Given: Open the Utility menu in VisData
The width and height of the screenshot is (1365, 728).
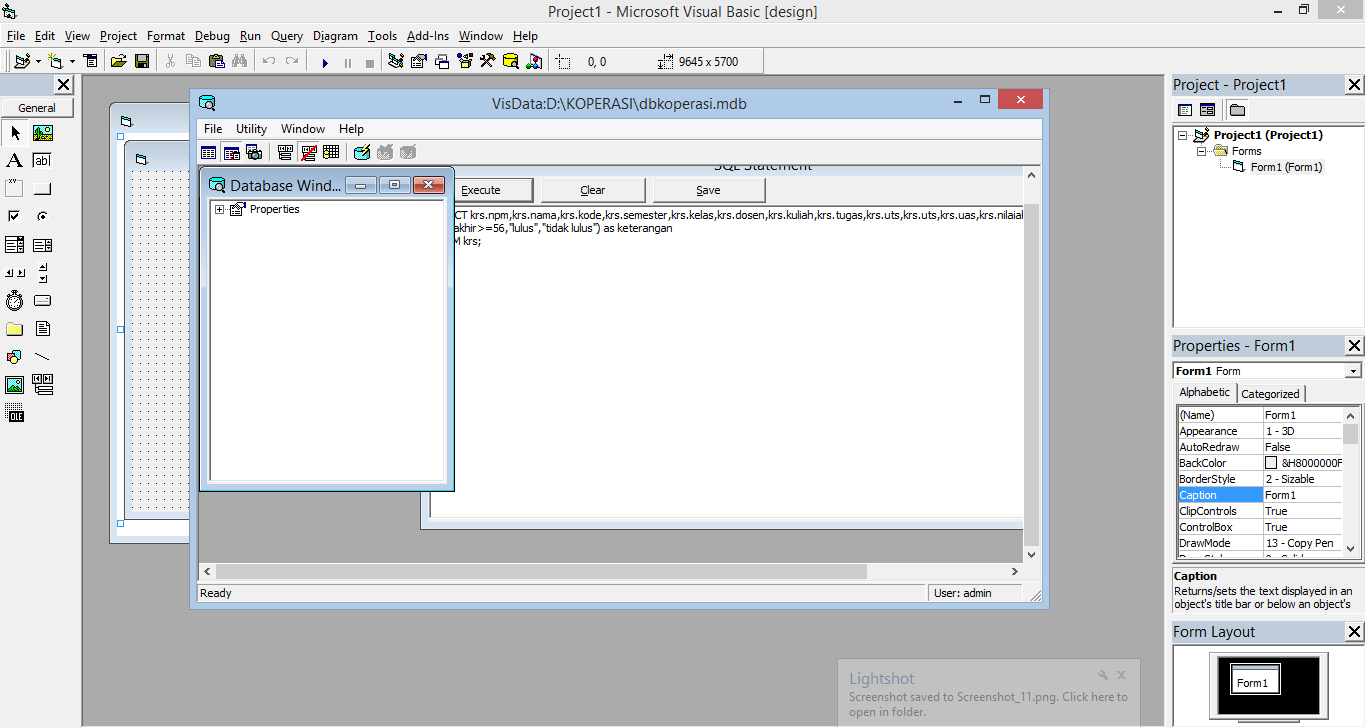Looking at the screenshot, I should click(x=251, y=129).
